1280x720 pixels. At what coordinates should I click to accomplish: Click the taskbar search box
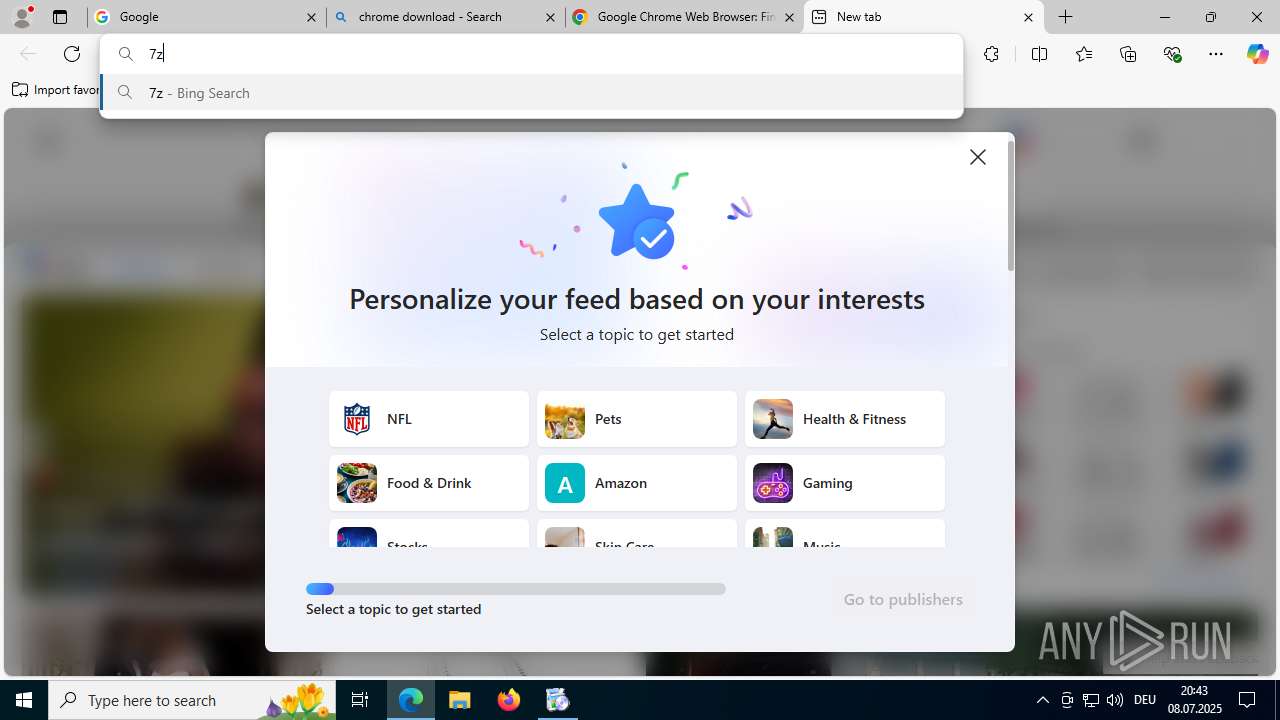tap(193, 700)
